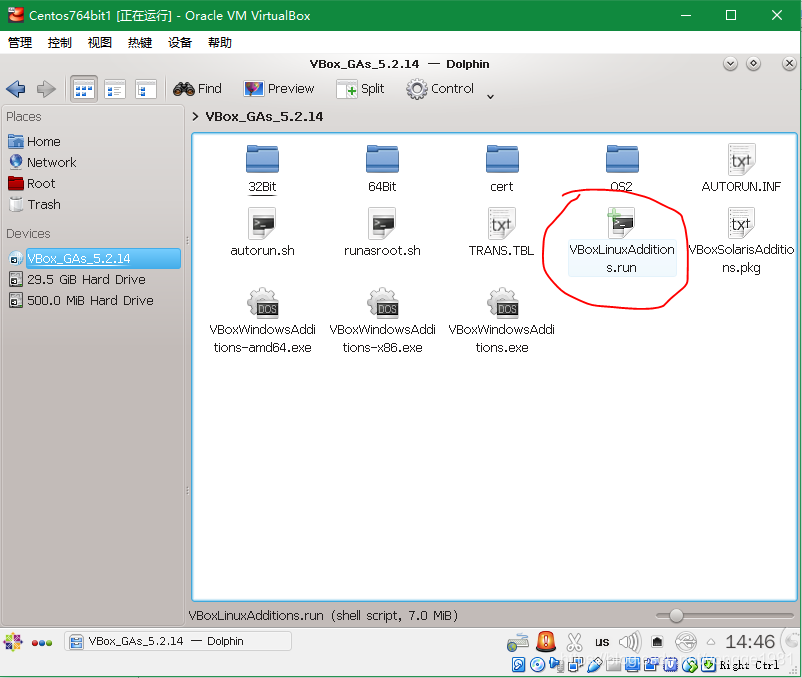
Task: Select the autorun.sh script
Action: tap(262, 232)
